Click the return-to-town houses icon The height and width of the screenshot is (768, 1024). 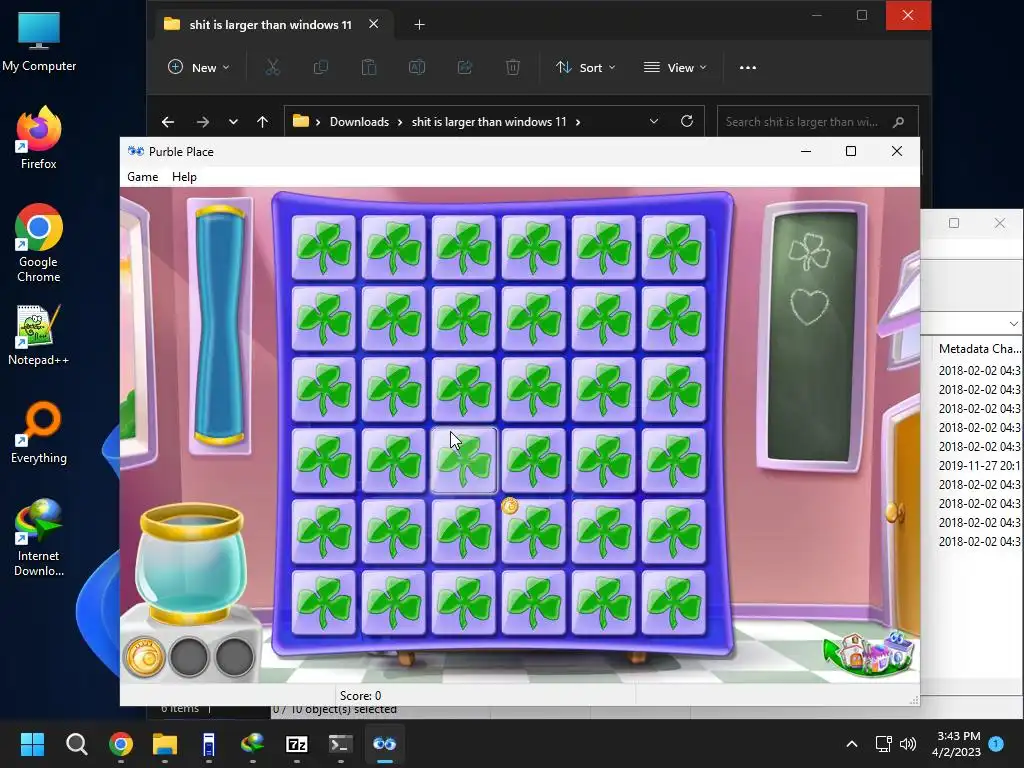click(869, 654)
